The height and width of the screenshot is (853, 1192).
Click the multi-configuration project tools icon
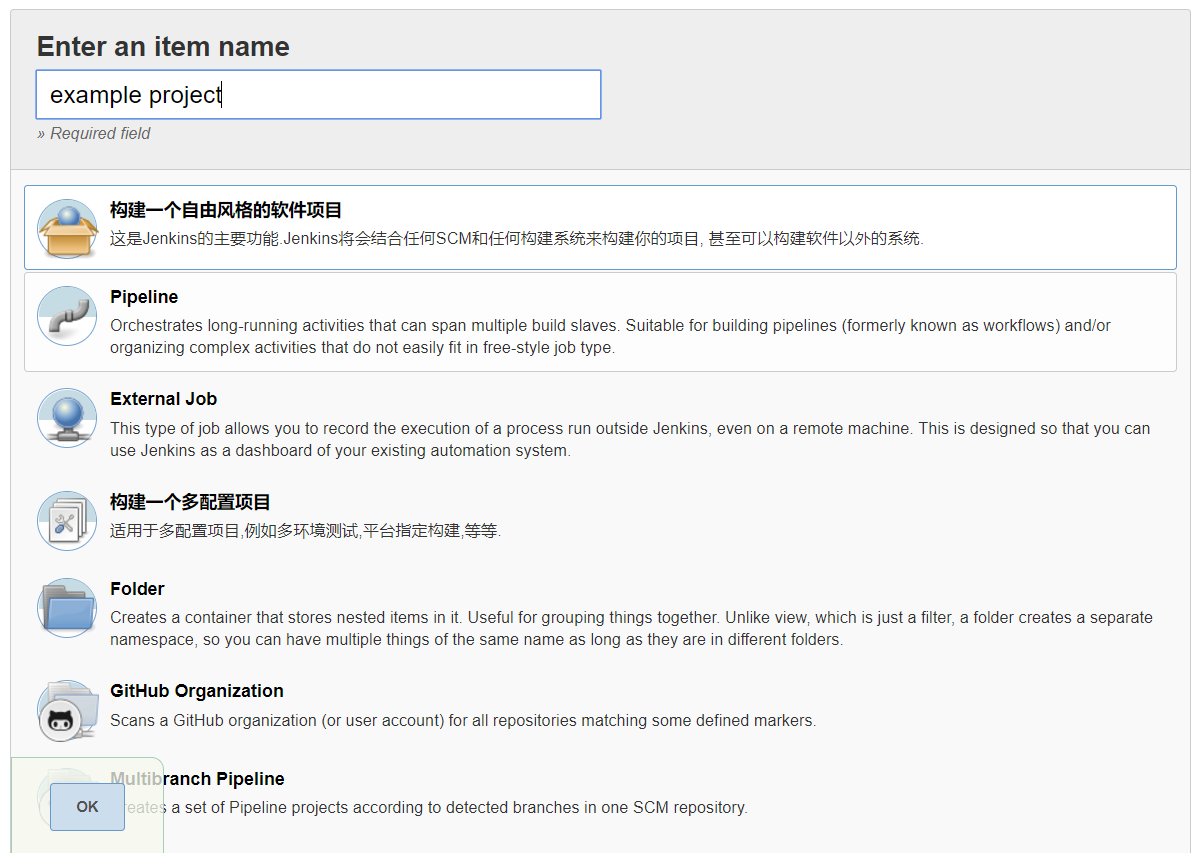68,521
